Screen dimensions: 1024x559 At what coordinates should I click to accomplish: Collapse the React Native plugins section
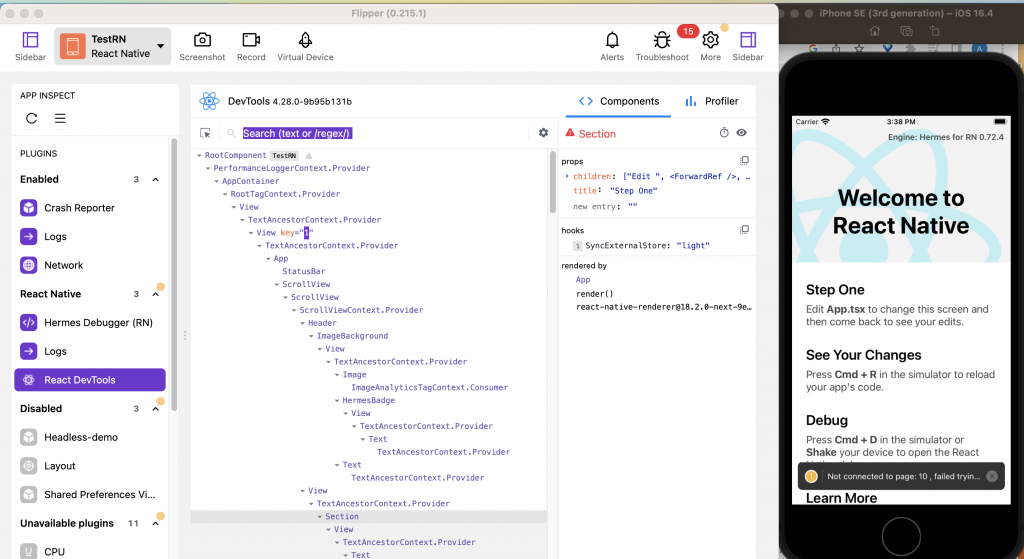155,295
